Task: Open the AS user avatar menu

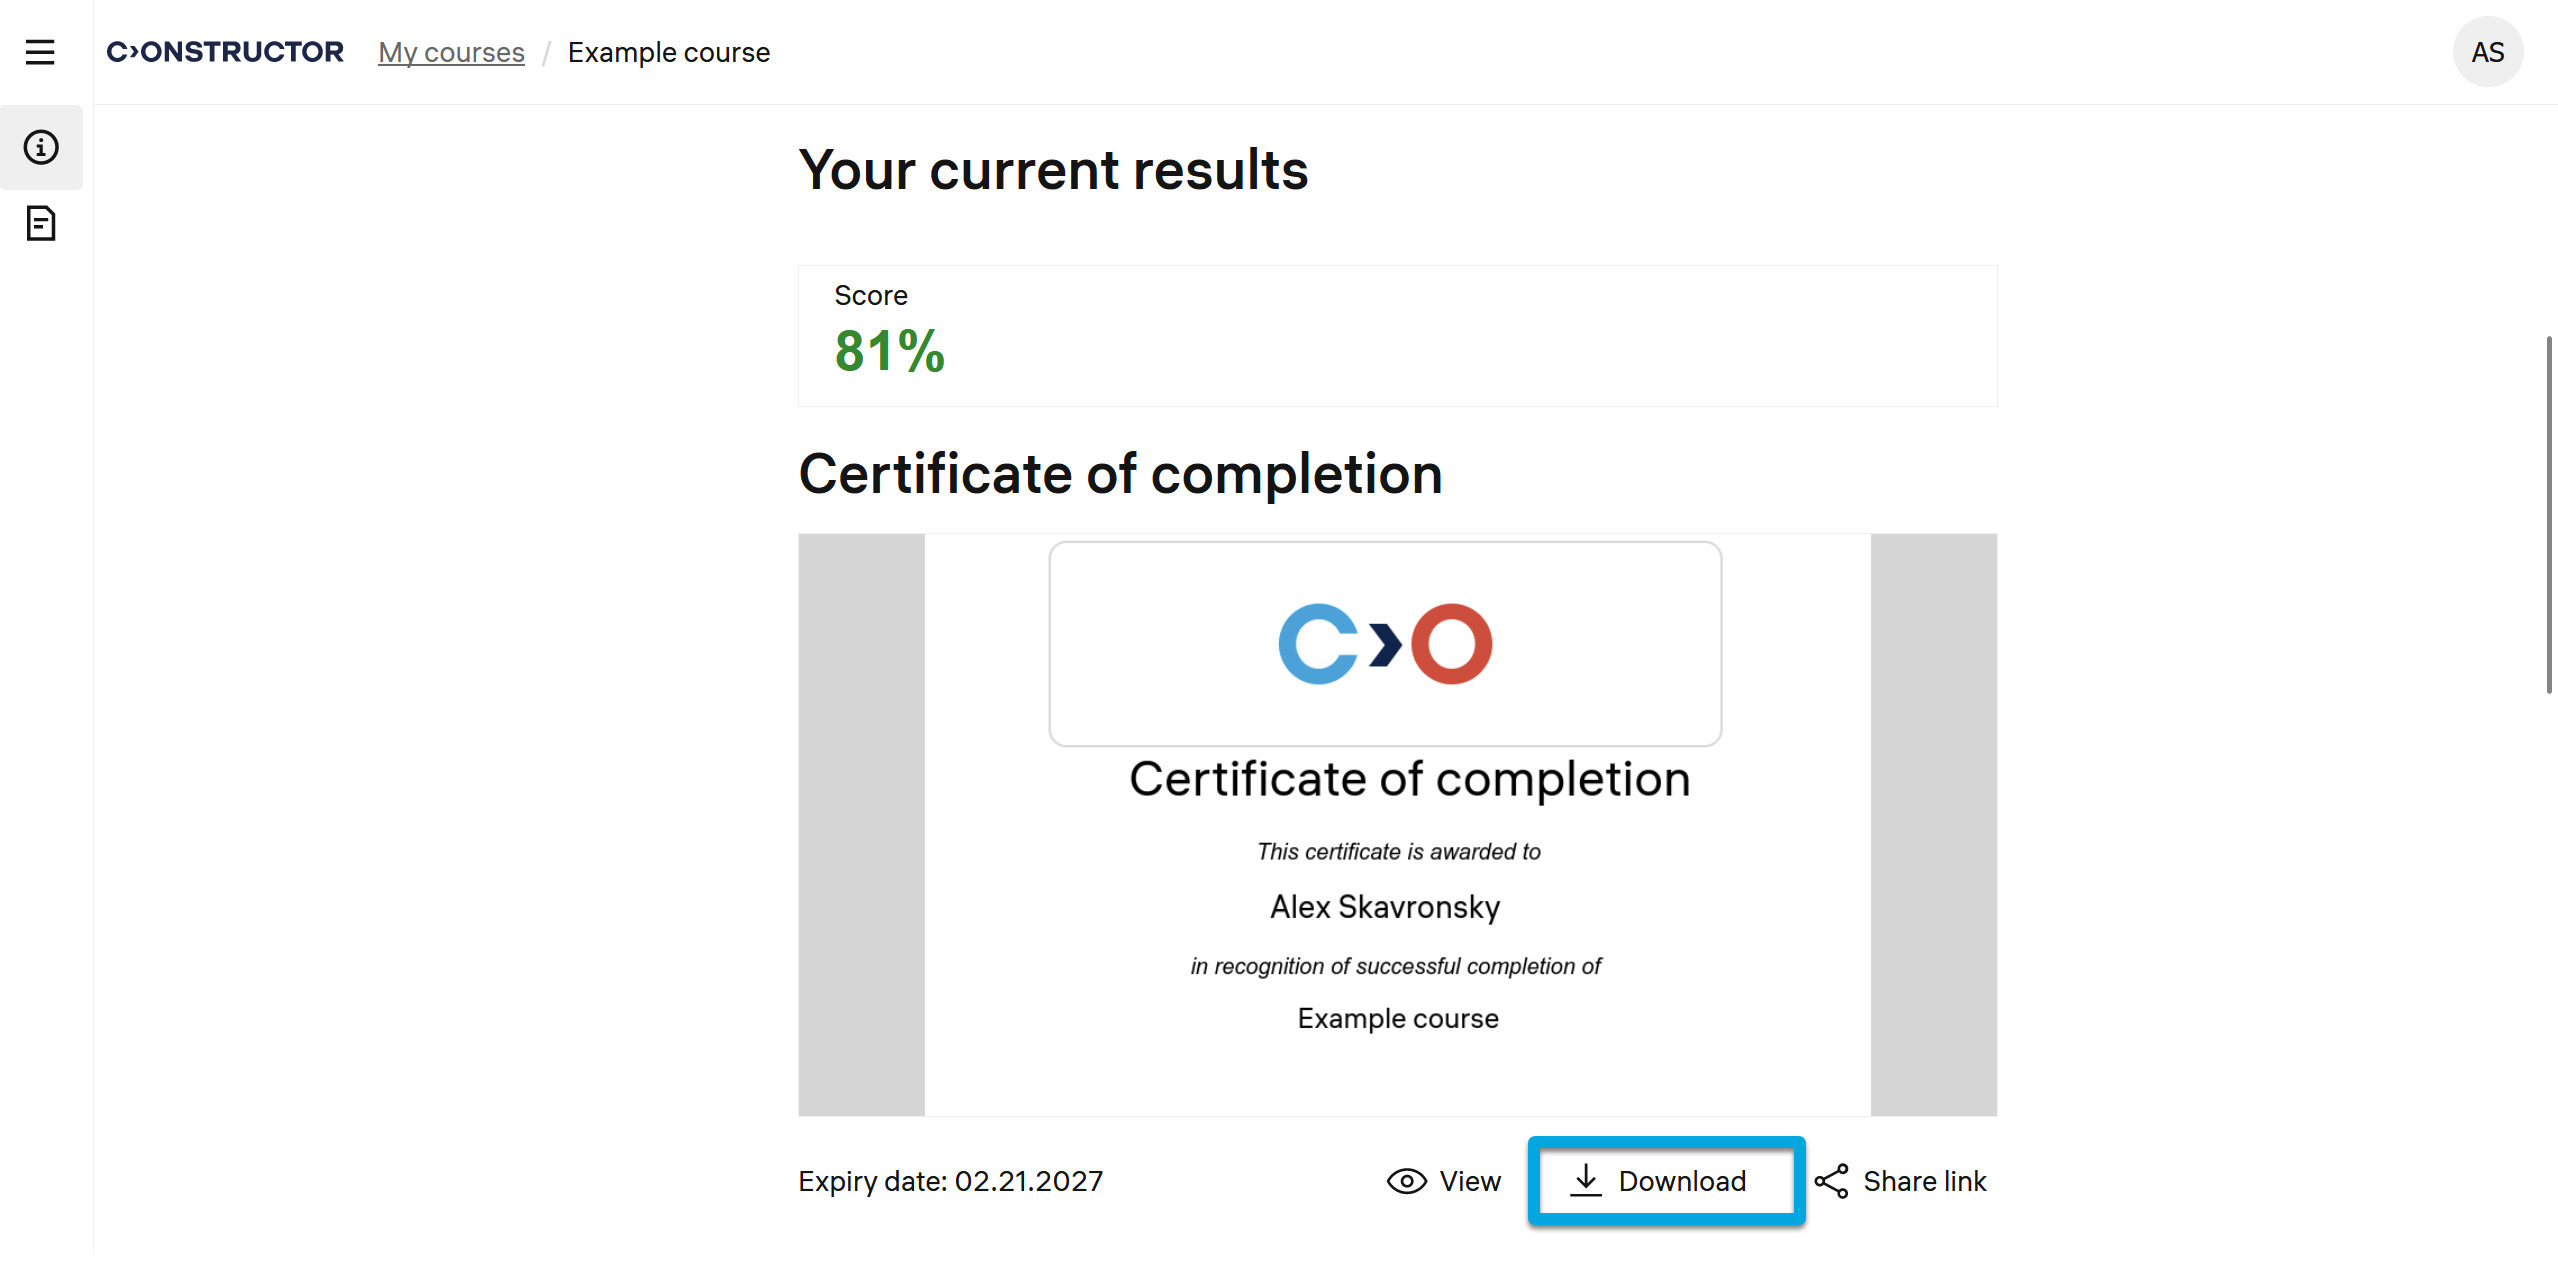Action: pyautogui.click(x=2487, y=52)
